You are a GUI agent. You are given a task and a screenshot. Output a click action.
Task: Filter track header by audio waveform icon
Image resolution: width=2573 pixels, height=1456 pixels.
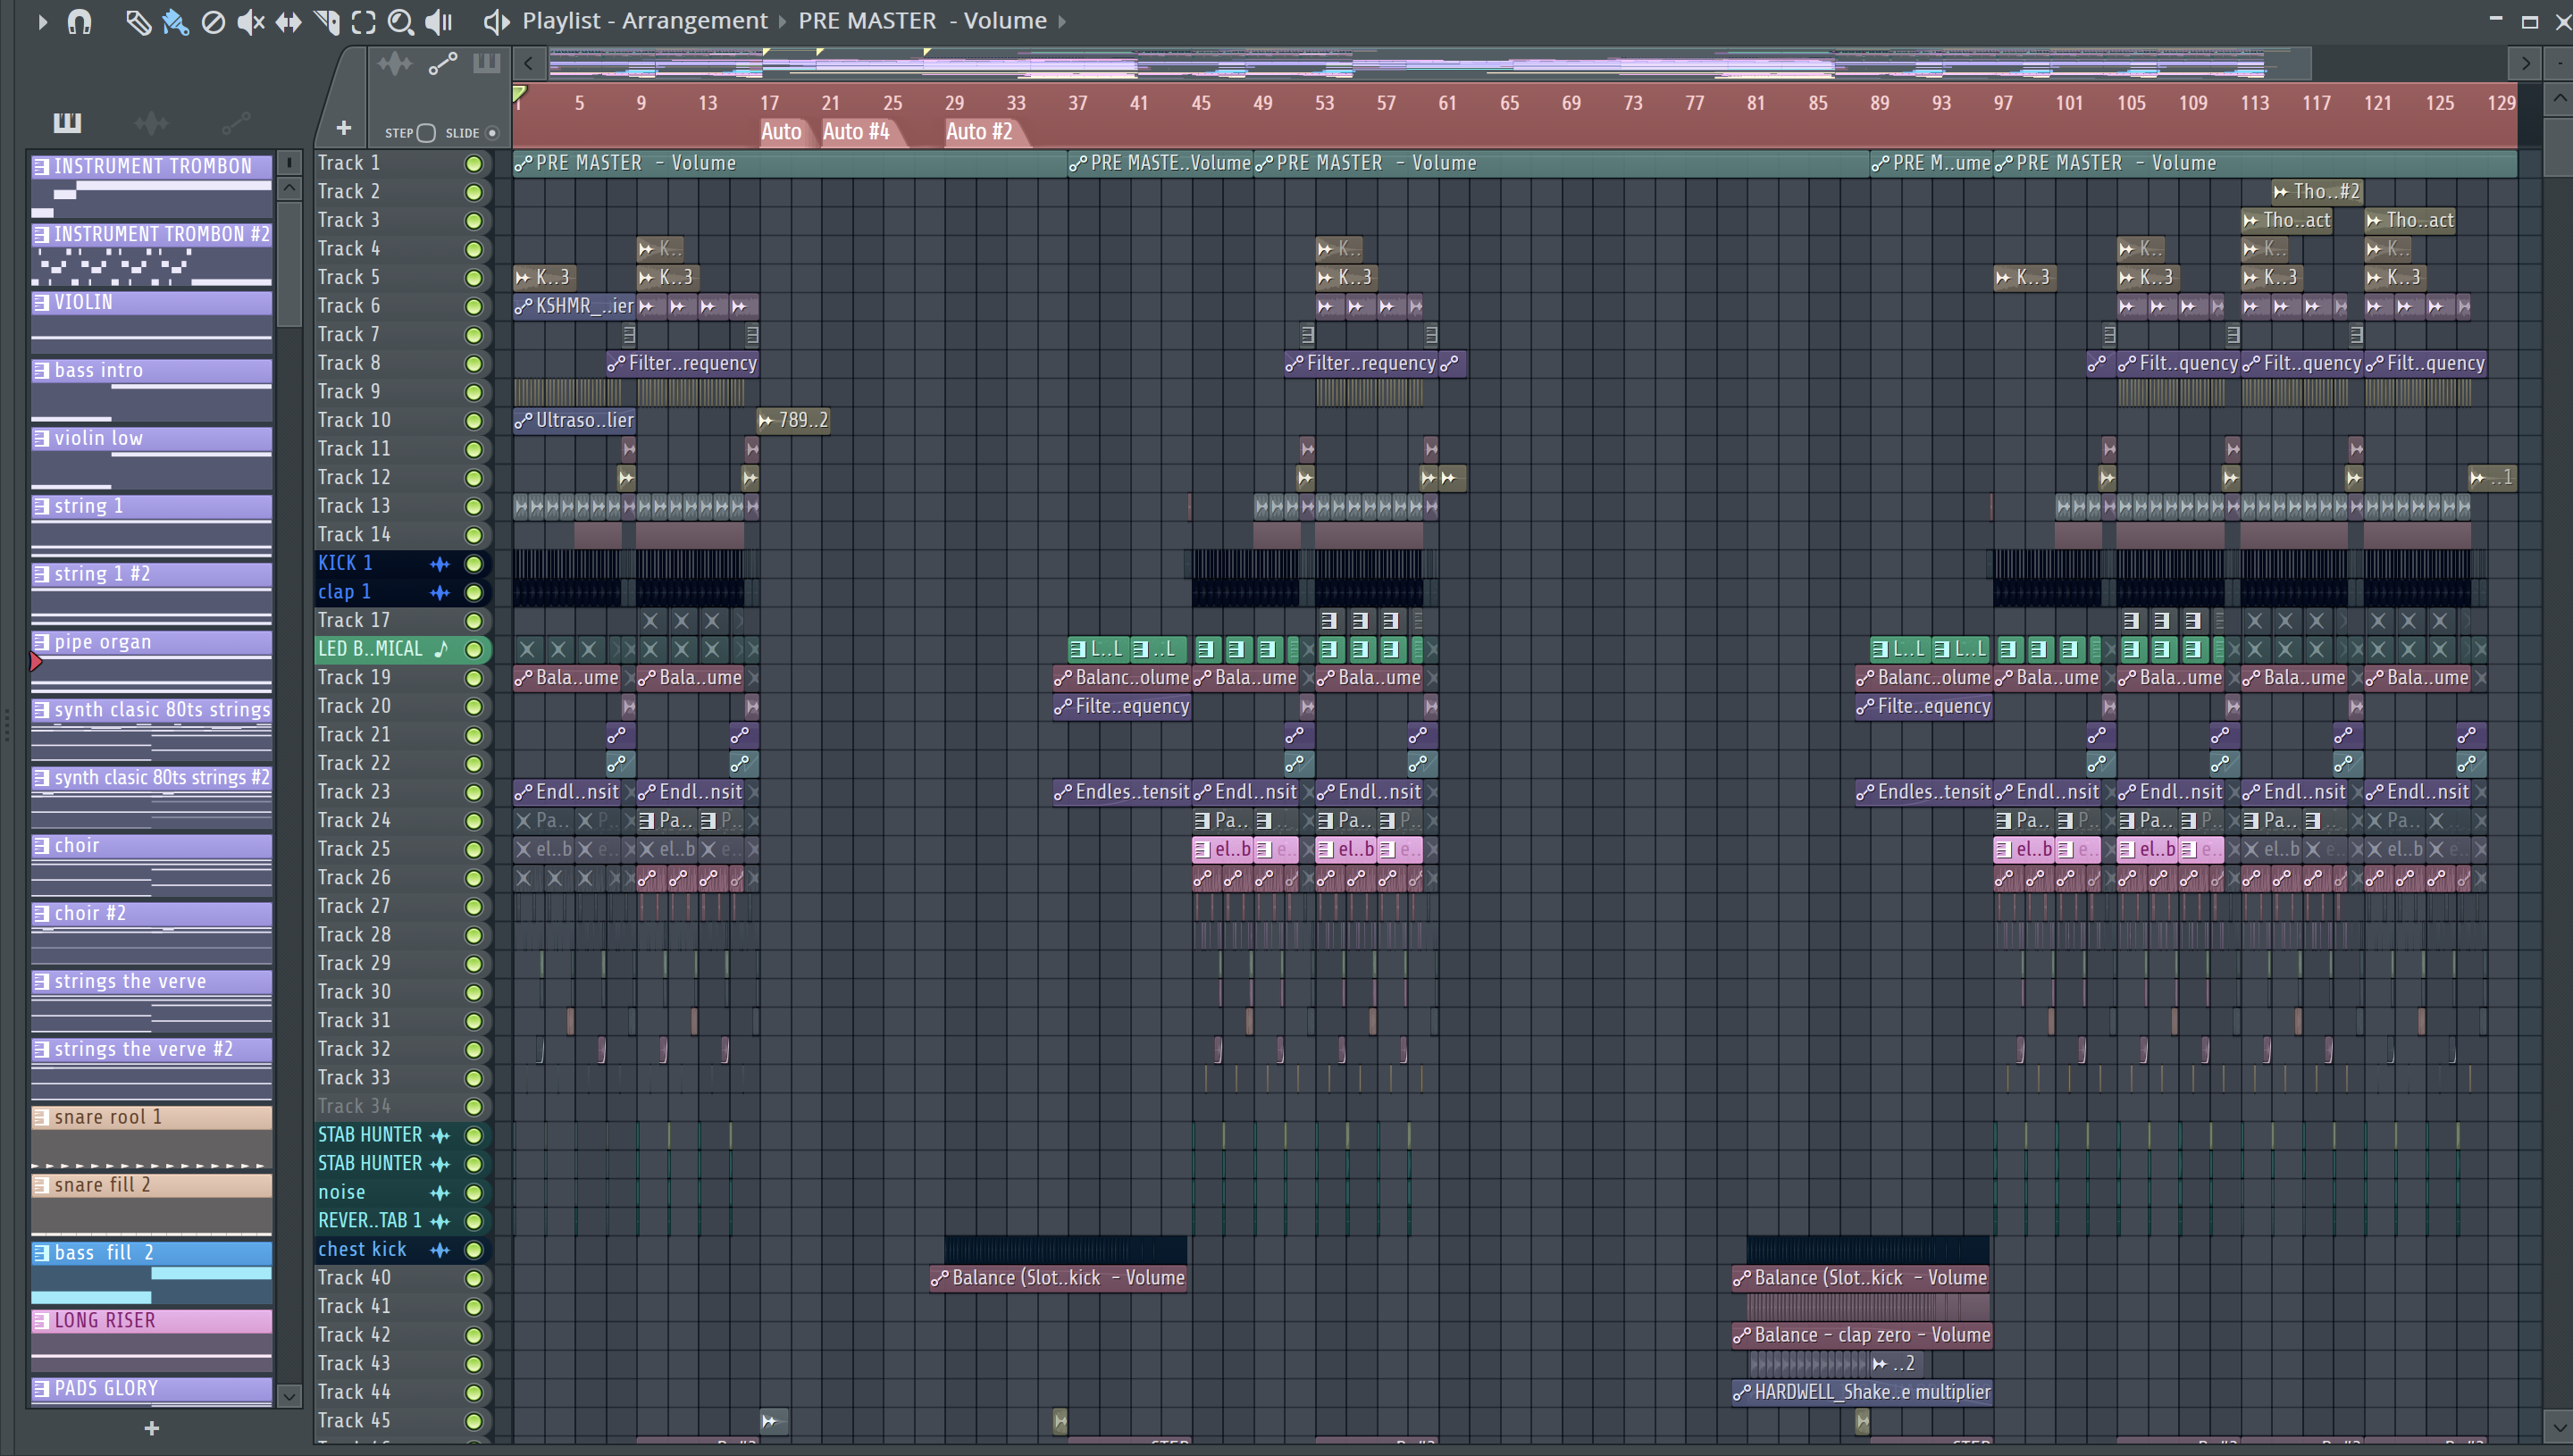[394, 65]
